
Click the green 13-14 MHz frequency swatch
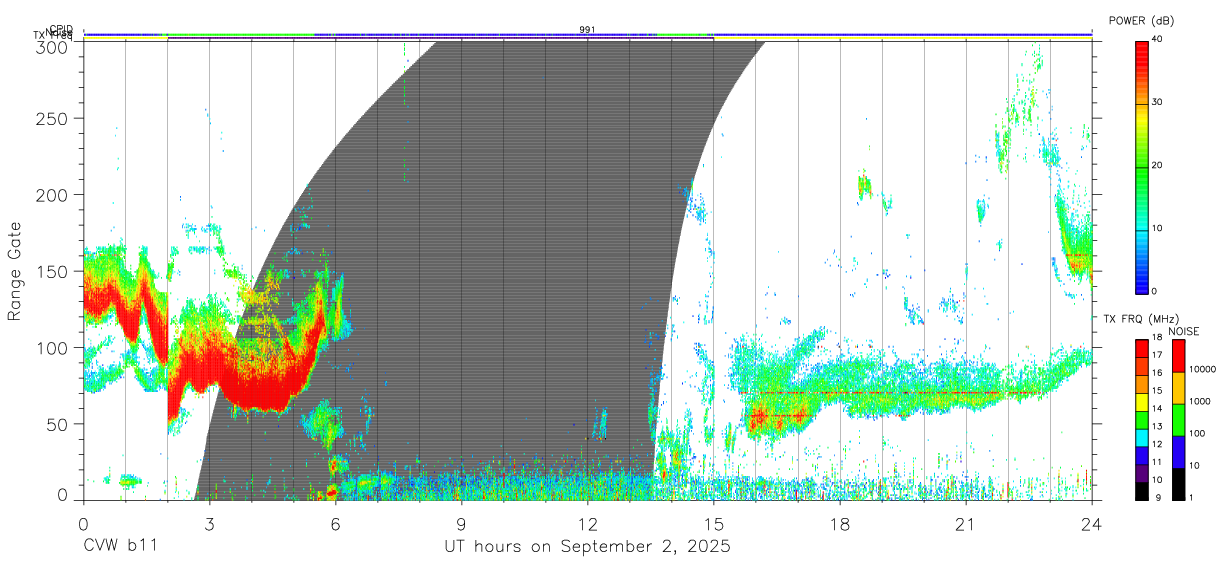[x=1141, y=420]
